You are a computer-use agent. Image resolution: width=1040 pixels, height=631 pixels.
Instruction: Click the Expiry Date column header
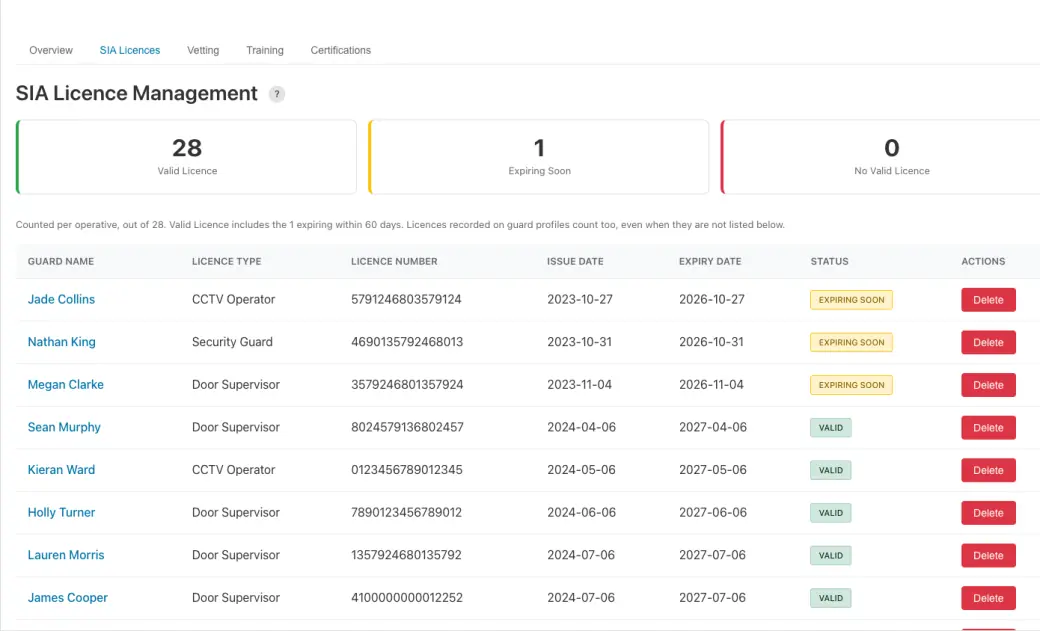tap(710, 261)
